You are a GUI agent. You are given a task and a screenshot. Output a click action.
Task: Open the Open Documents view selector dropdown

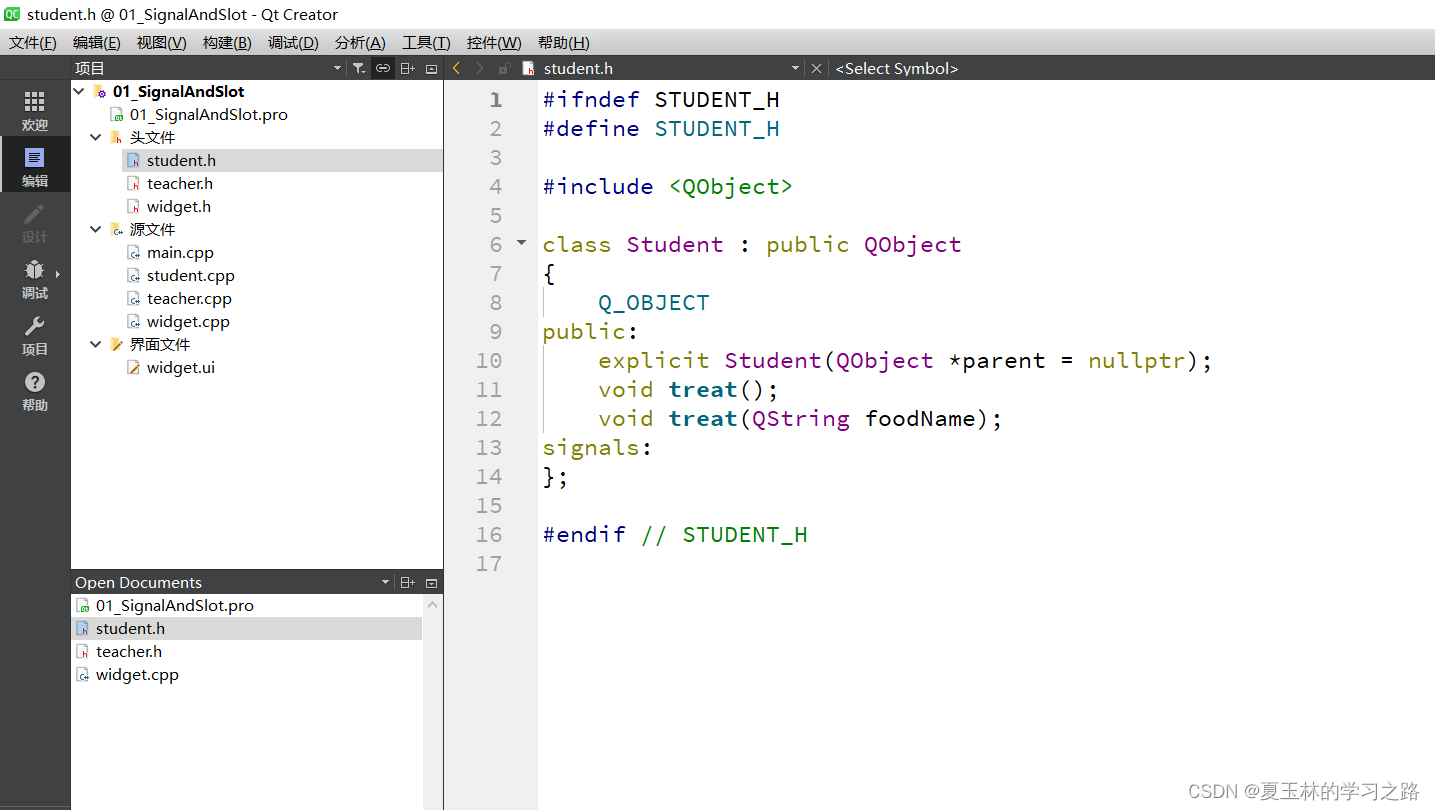pos(386,582)
